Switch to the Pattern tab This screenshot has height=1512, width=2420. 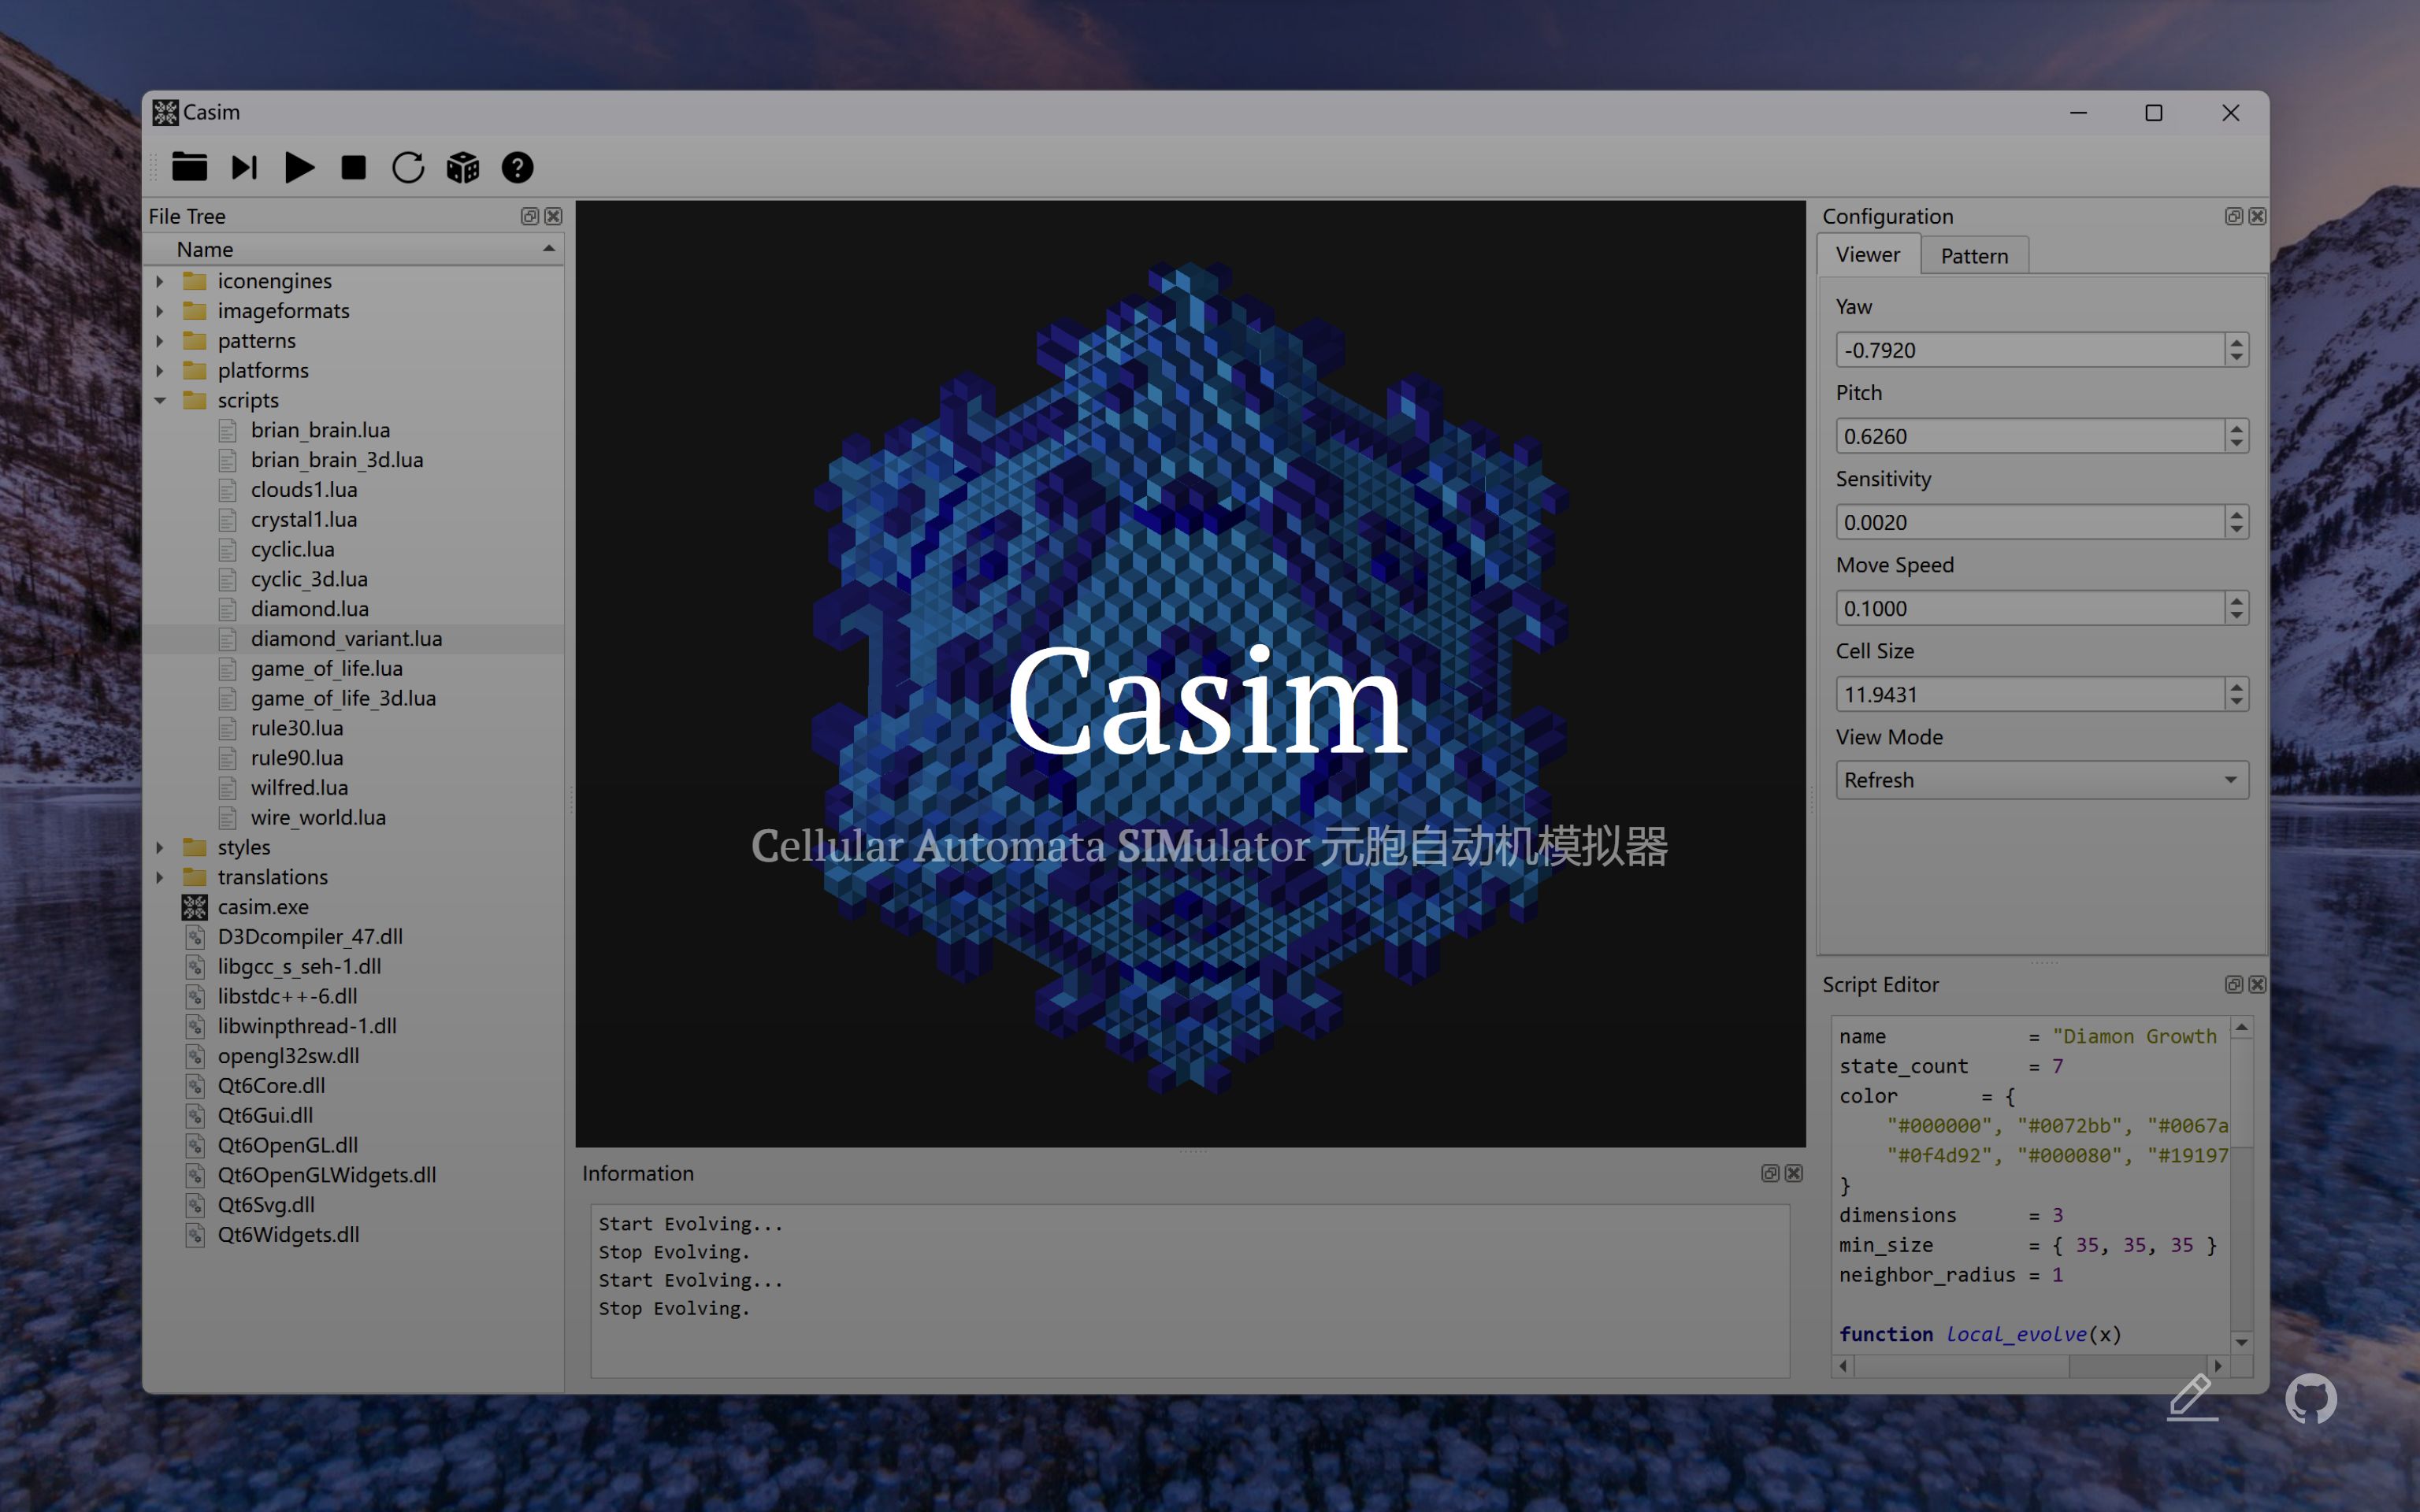[1973, 256]
